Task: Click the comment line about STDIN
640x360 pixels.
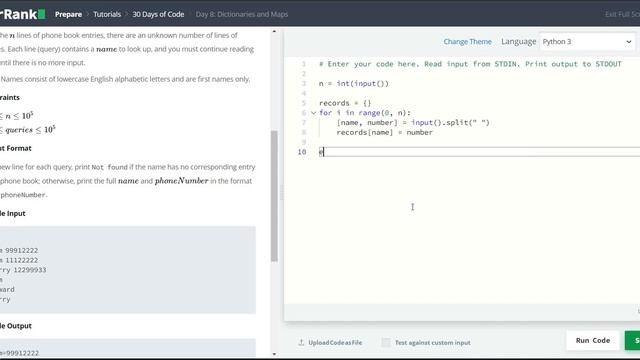Action: click(x=470, y=64)
